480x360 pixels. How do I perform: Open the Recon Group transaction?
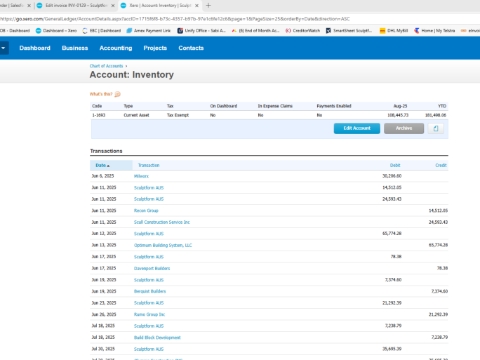(x=146, y=211)
